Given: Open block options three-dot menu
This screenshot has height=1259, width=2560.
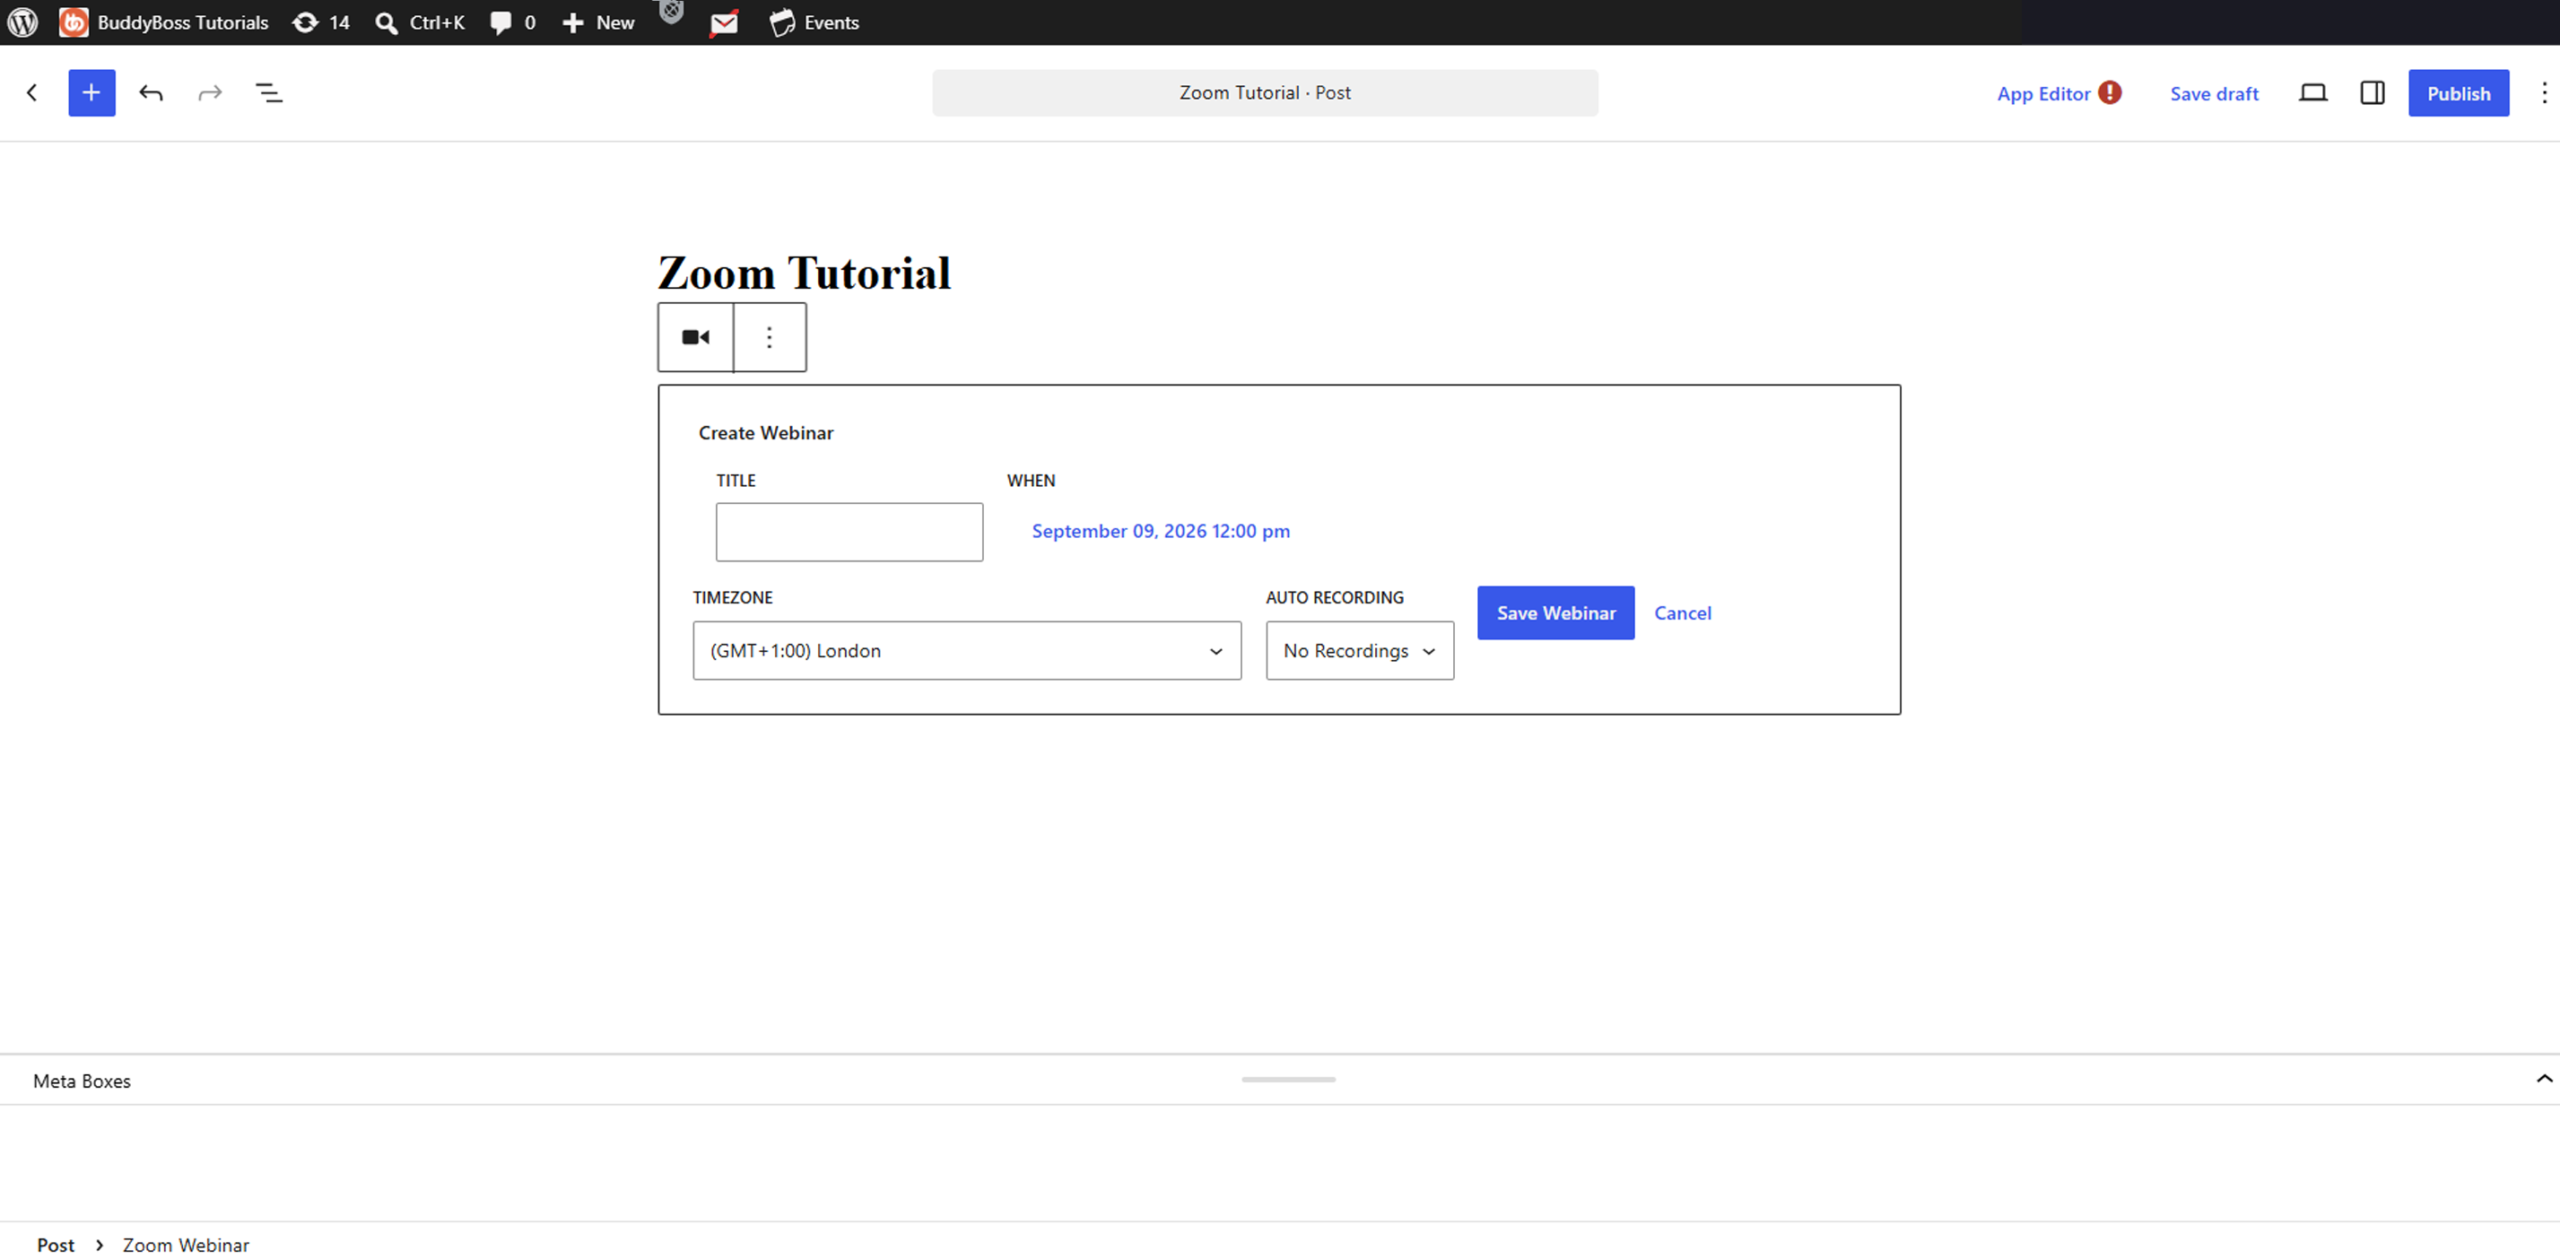Looking at the screenshot, I should (x=769, y=337).
